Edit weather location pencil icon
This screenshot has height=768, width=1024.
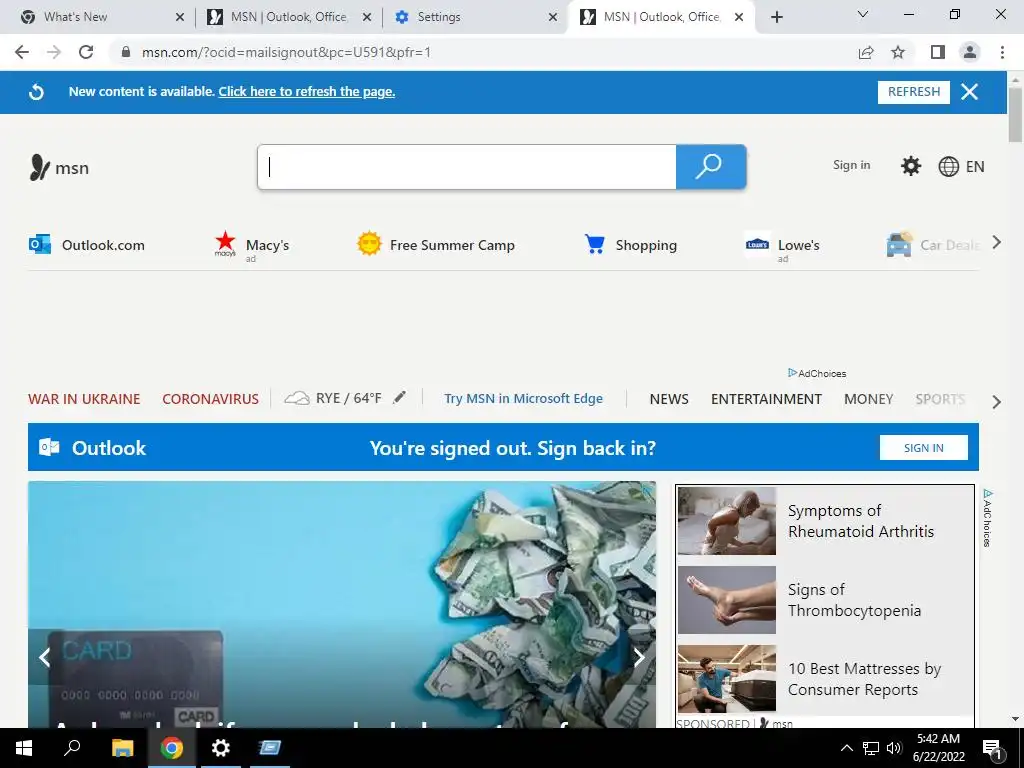click(399, 397)
